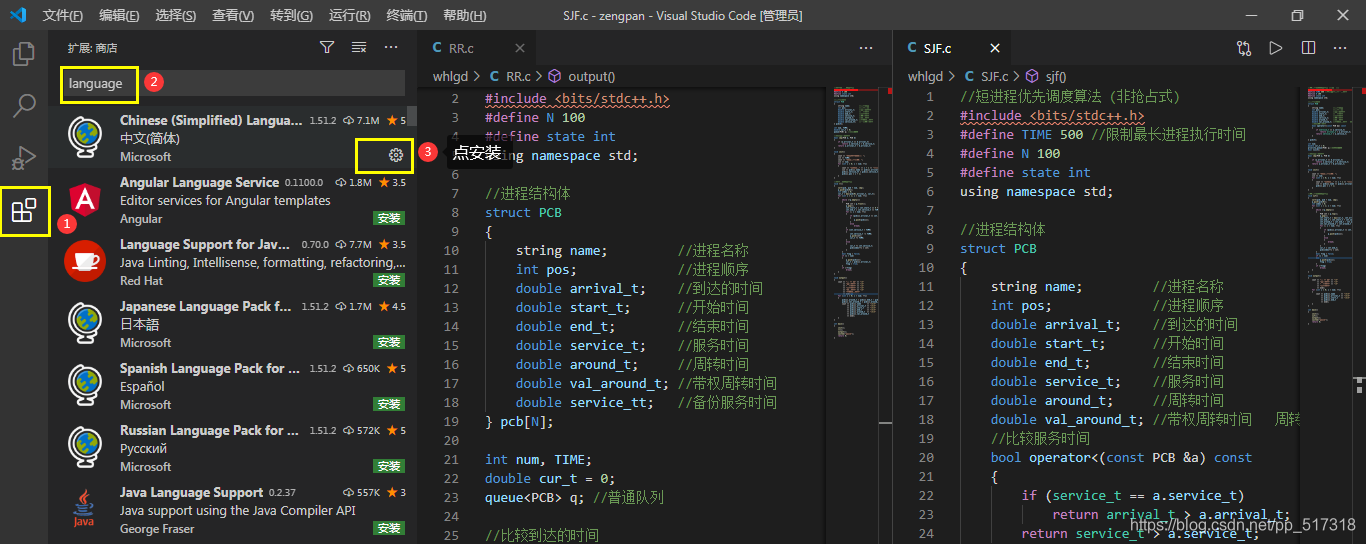This screenshot has height=544, width=1366.
Task: Click sjf() breadcrumb symbol
Action: click(1046, 76)
